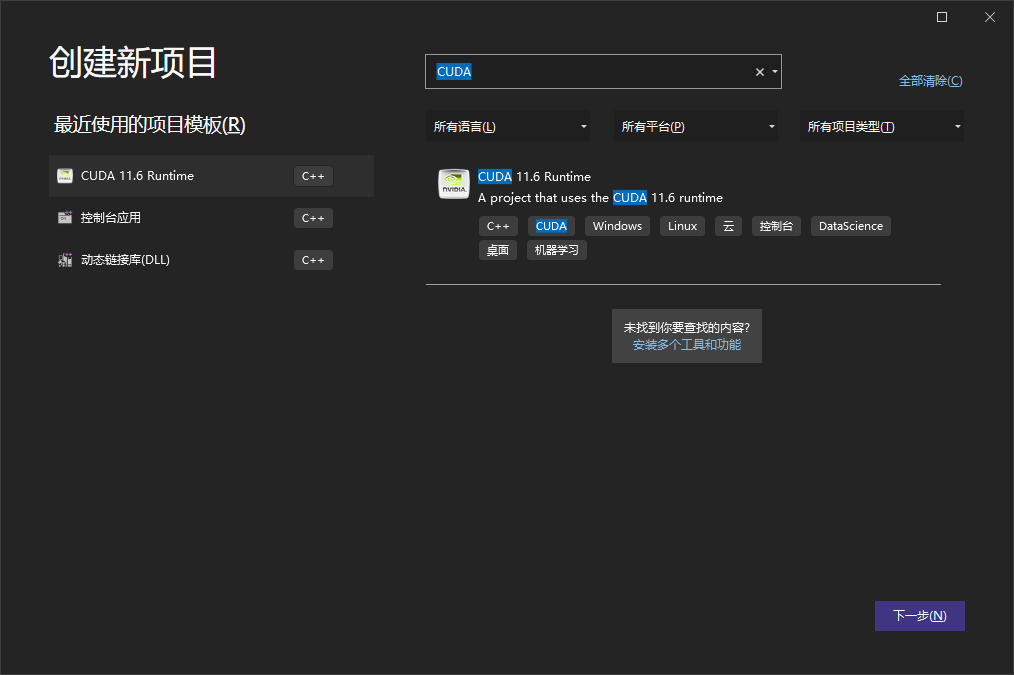Image resolution: width=1014 pixels, height=675 pixels.
Task: Select 动态链接库(DLL) from recent templates
Action: (125, 260)
